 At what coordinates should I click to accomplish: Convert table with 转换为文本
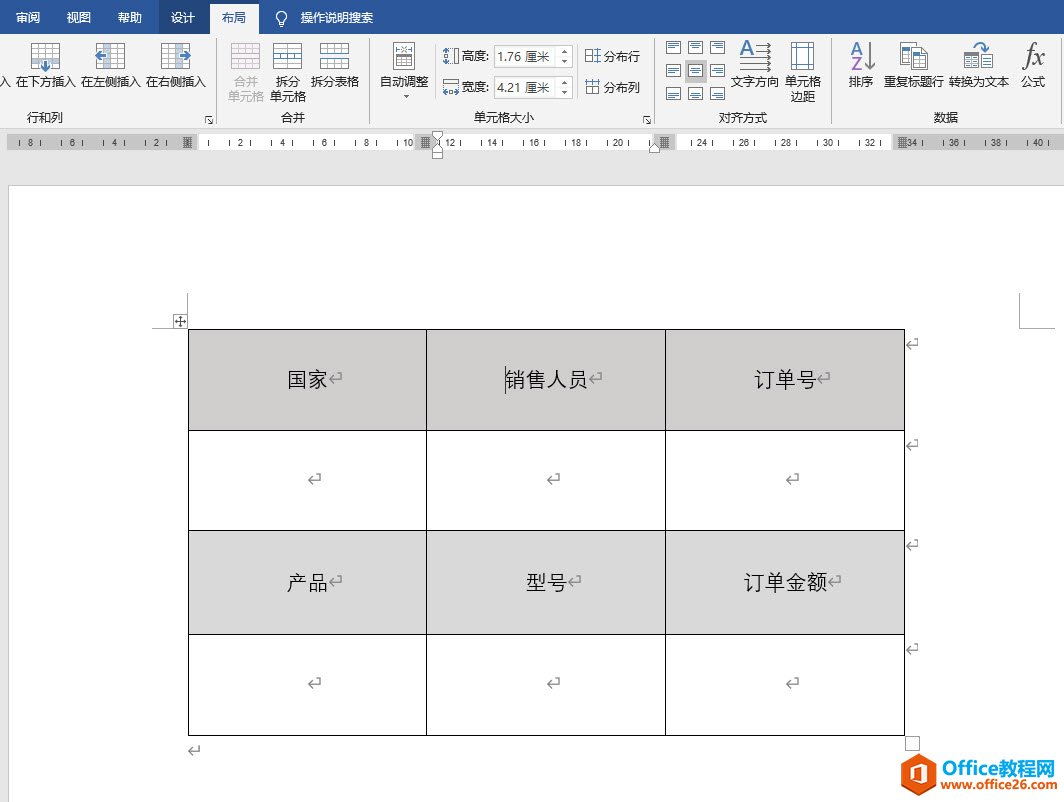tap(978, 65)
